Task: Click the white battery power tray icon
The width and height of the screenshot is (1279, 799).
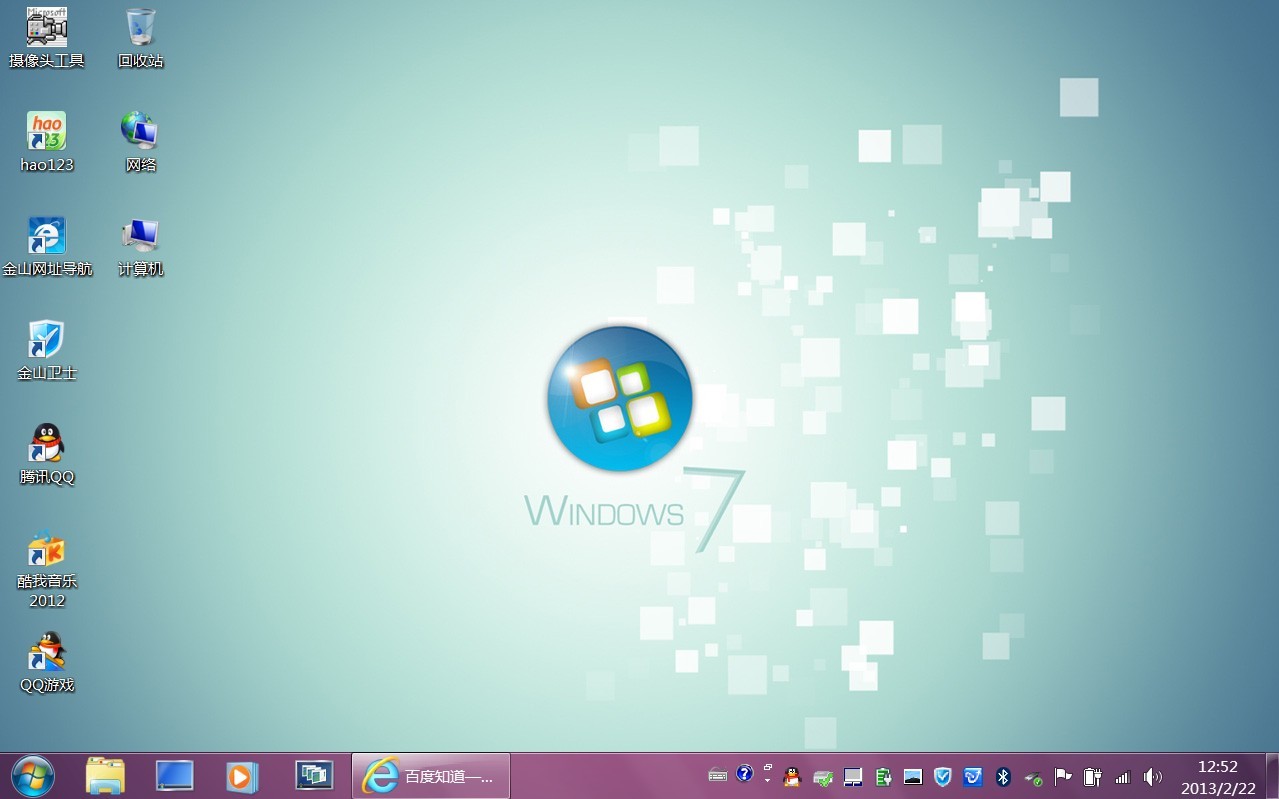Action: (x=1093, y=777)
